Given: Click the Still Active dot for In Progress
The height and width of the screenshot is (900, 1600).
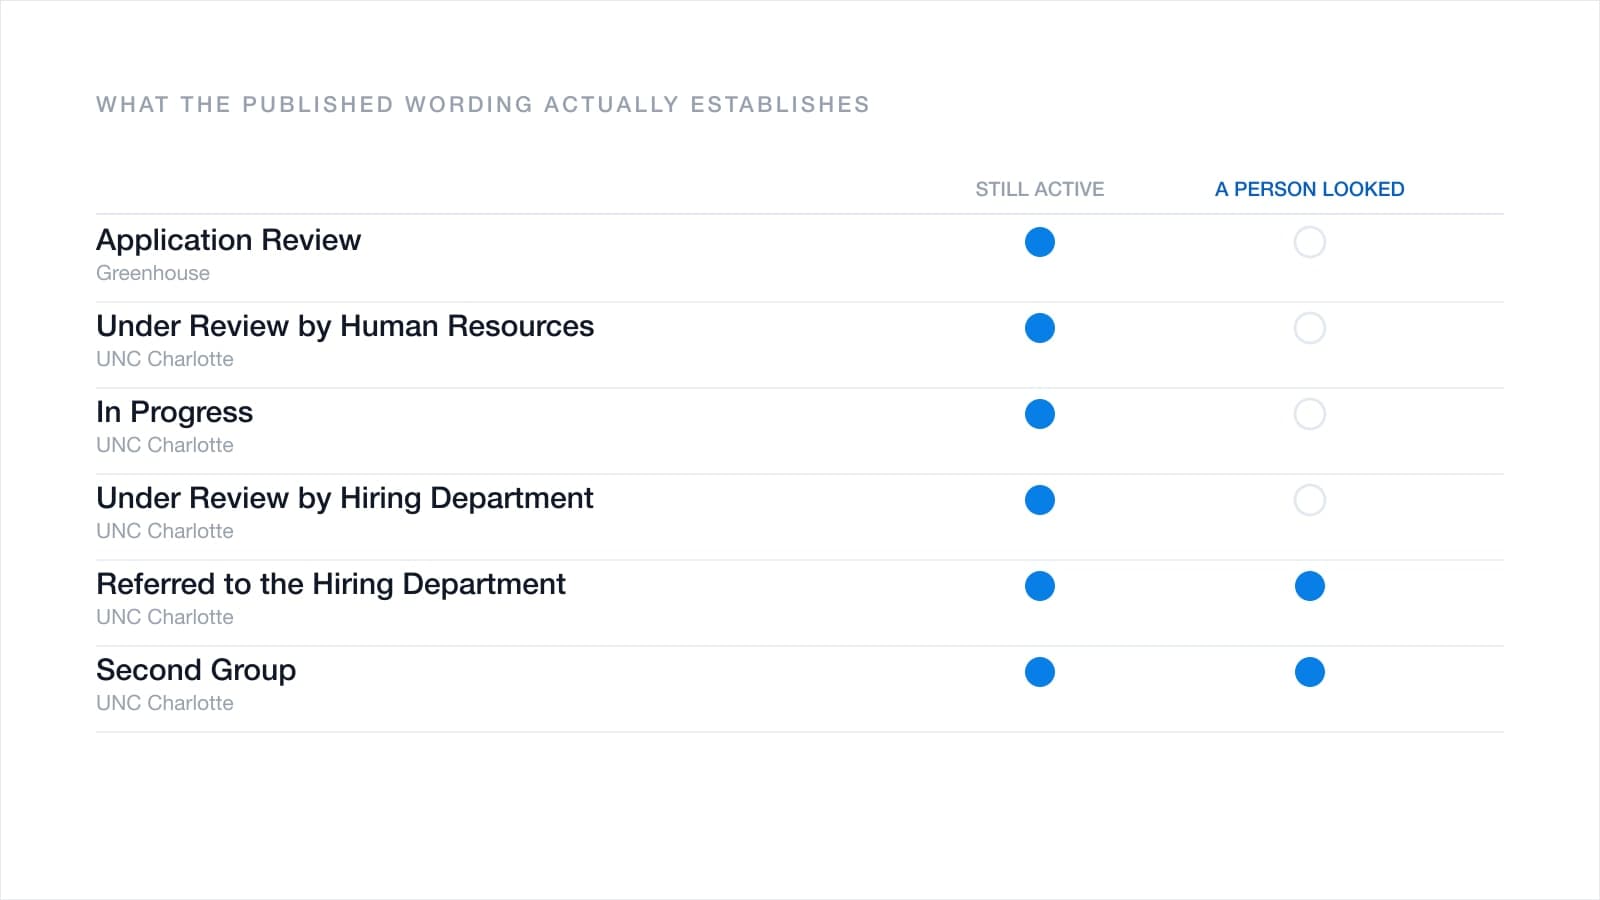Looking at the screenshot, I should [x=1040, y=414].
